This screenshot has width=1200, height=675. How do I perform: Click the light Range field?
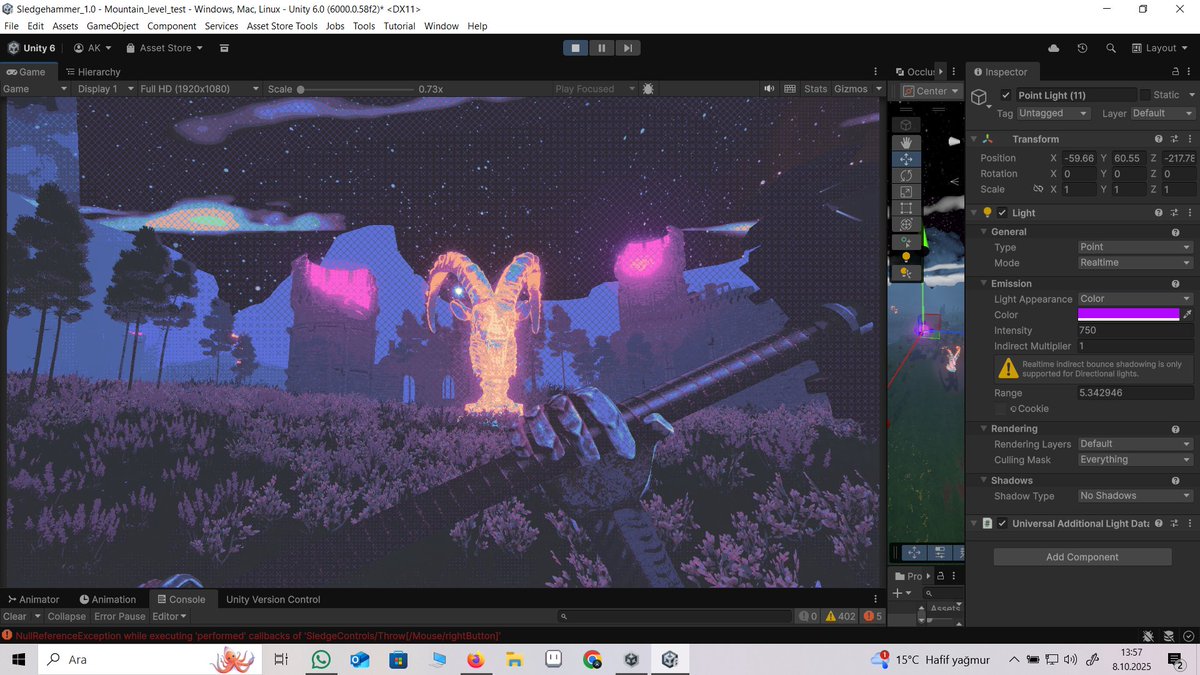coord(1136,393)
